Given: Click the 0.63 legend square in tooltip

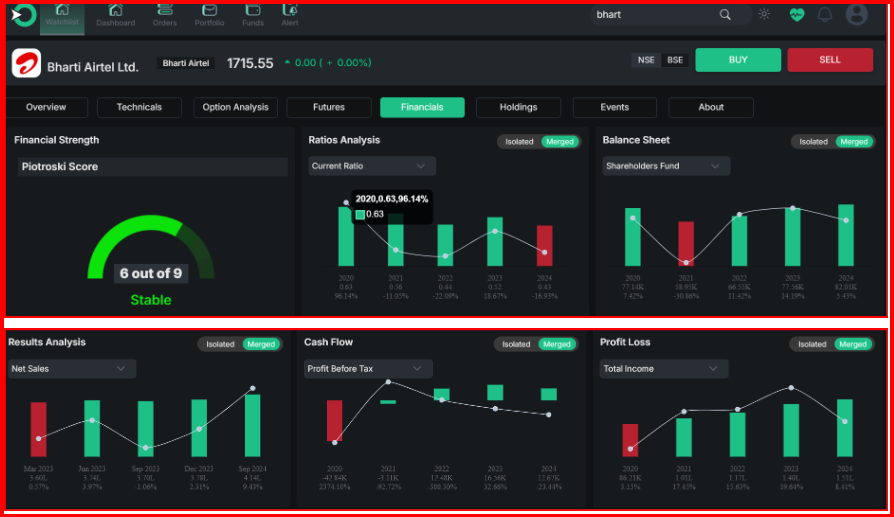Looking at the screenshot, I should click(x=360, y=214).
